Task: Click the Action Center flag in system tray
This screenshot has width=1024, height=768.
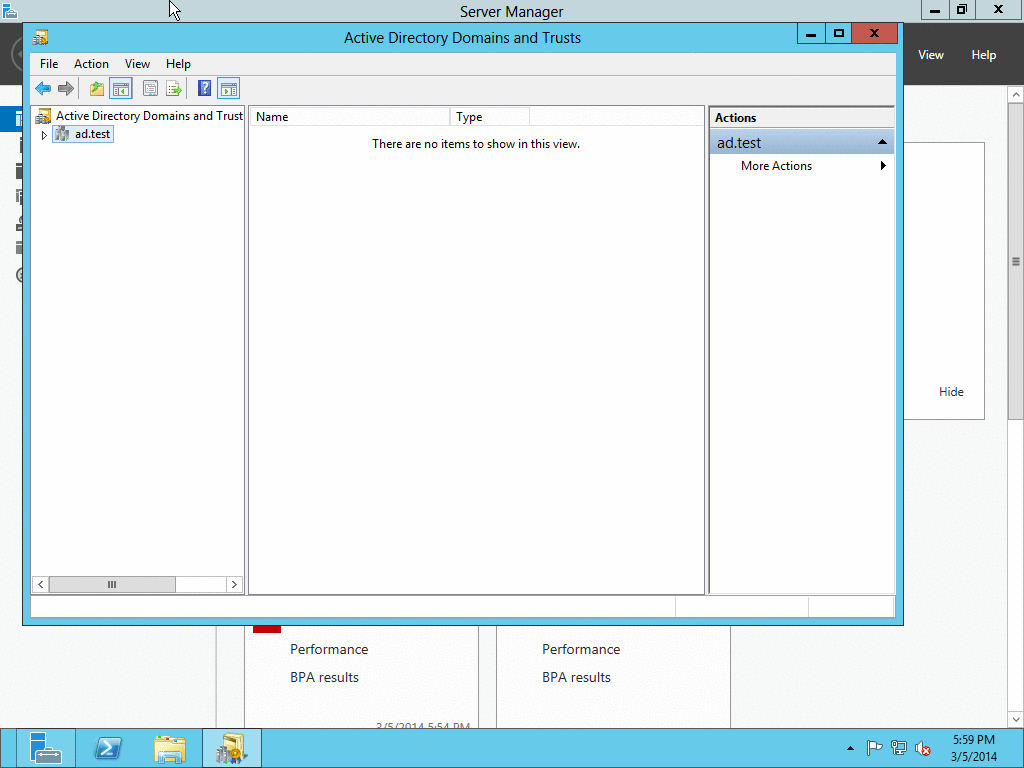Action: coord(874,747)
